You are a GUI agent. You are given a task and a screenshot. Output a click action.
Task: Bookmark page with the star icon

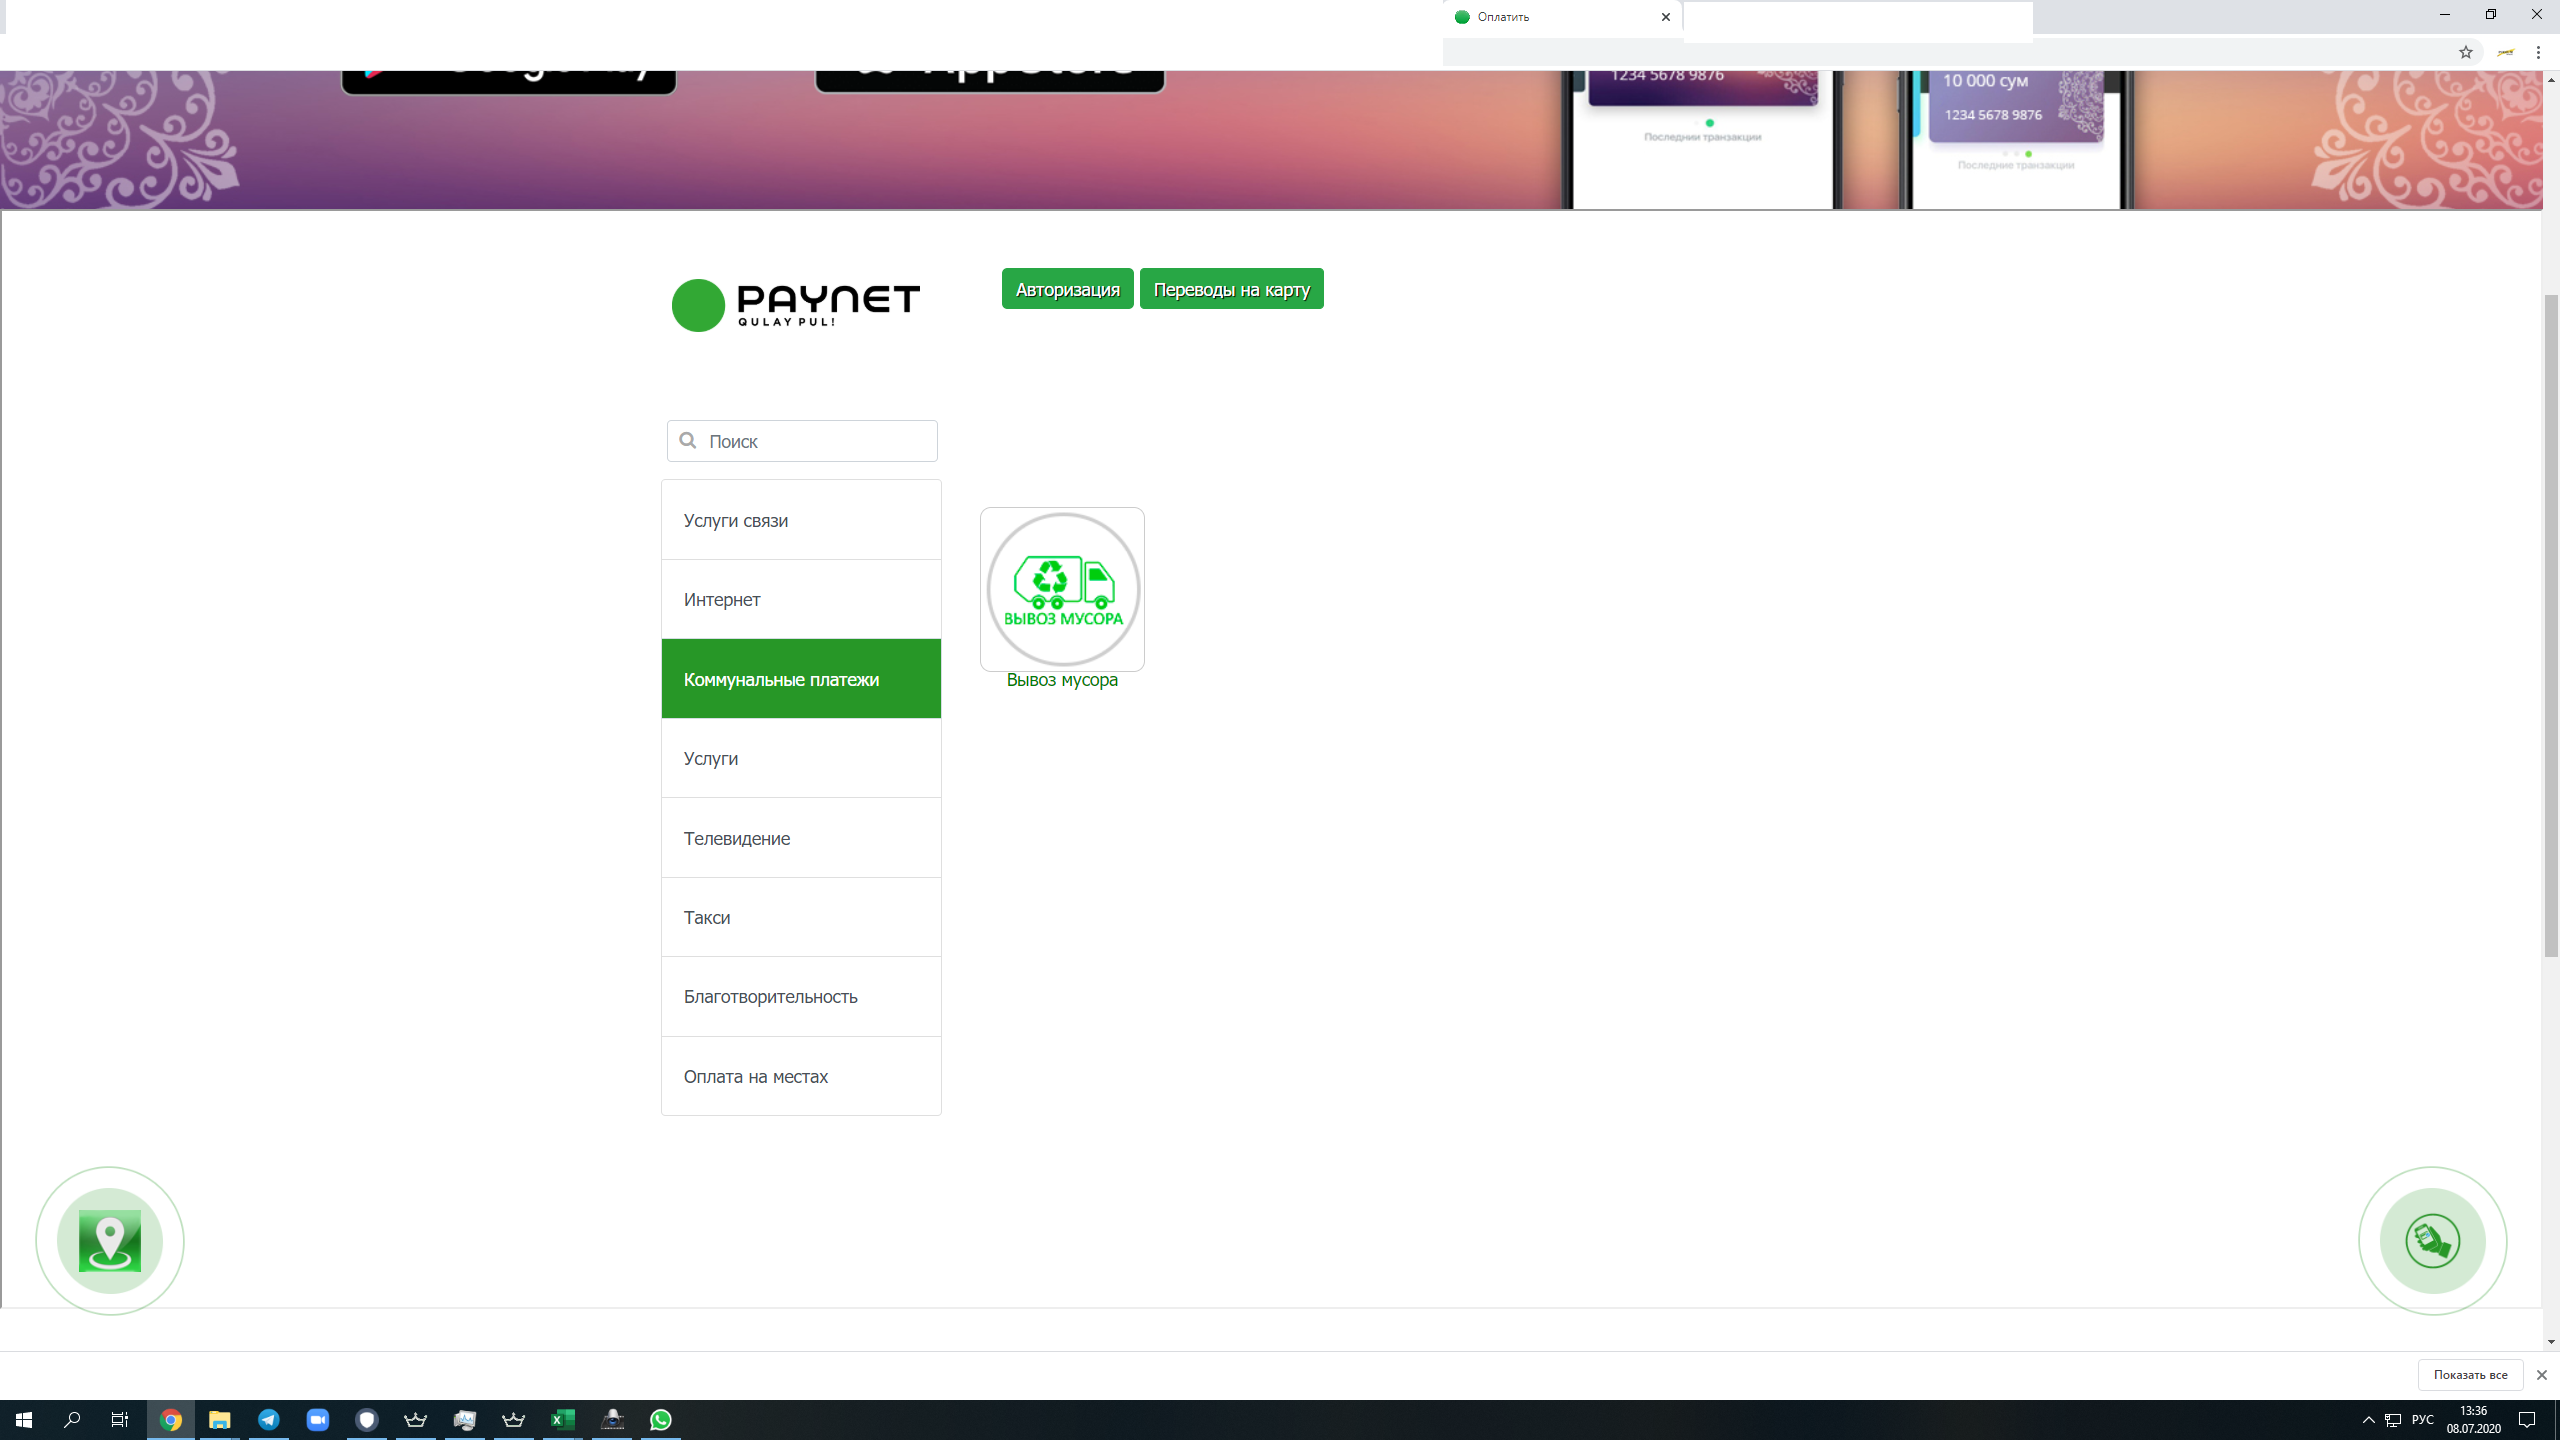click(x=2465, y=53)
